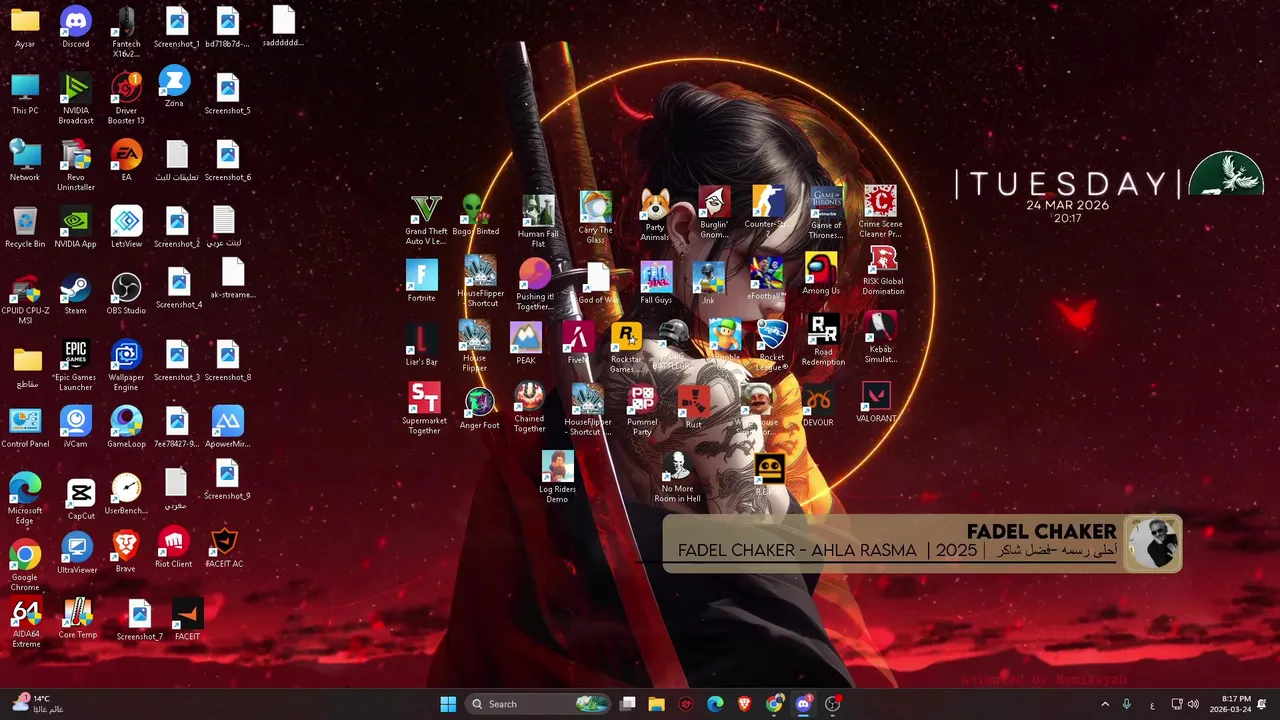
Task: Open the Fortnite desktop shortcut
Action: 421,281
